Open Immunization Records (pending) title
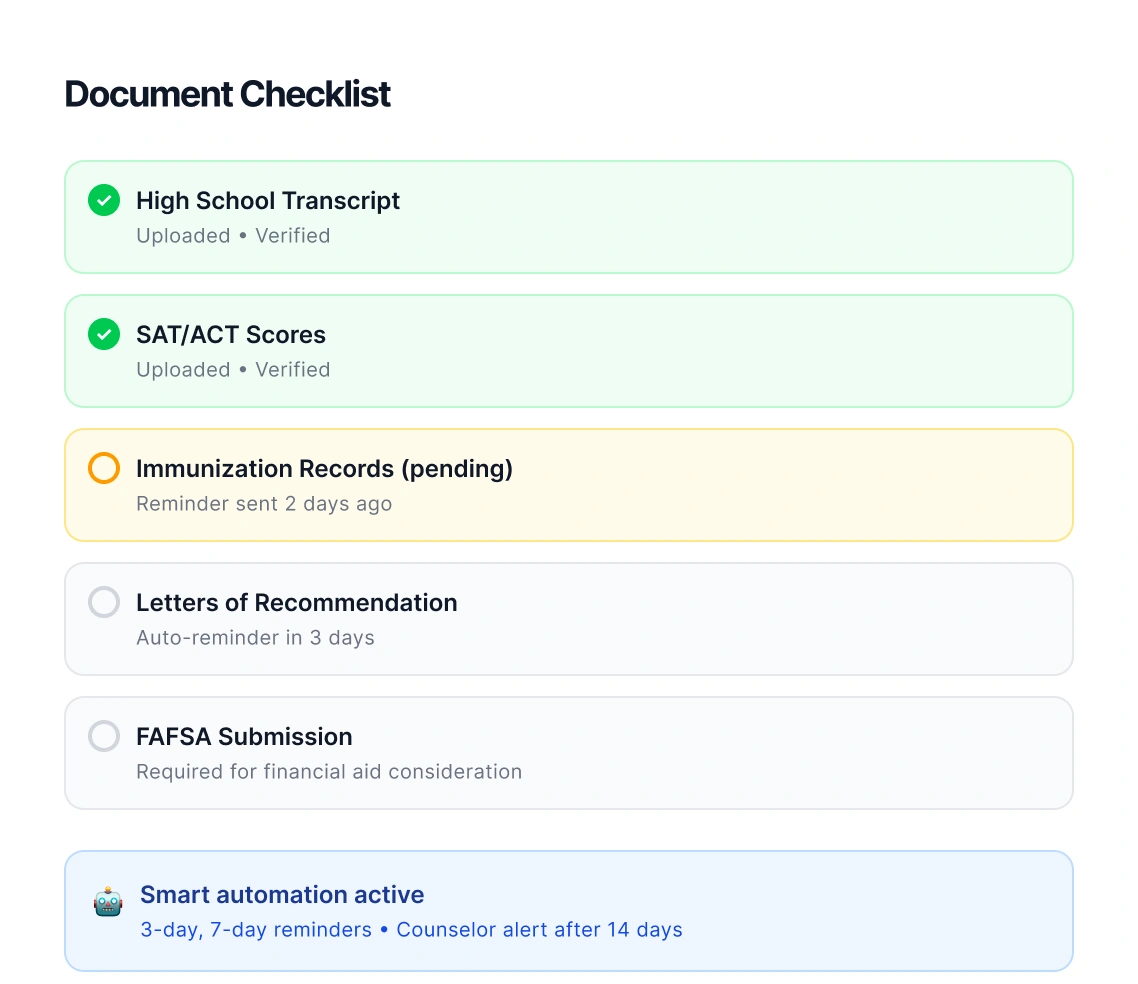This screenshot has width=1138, height=984. (324, 469)
